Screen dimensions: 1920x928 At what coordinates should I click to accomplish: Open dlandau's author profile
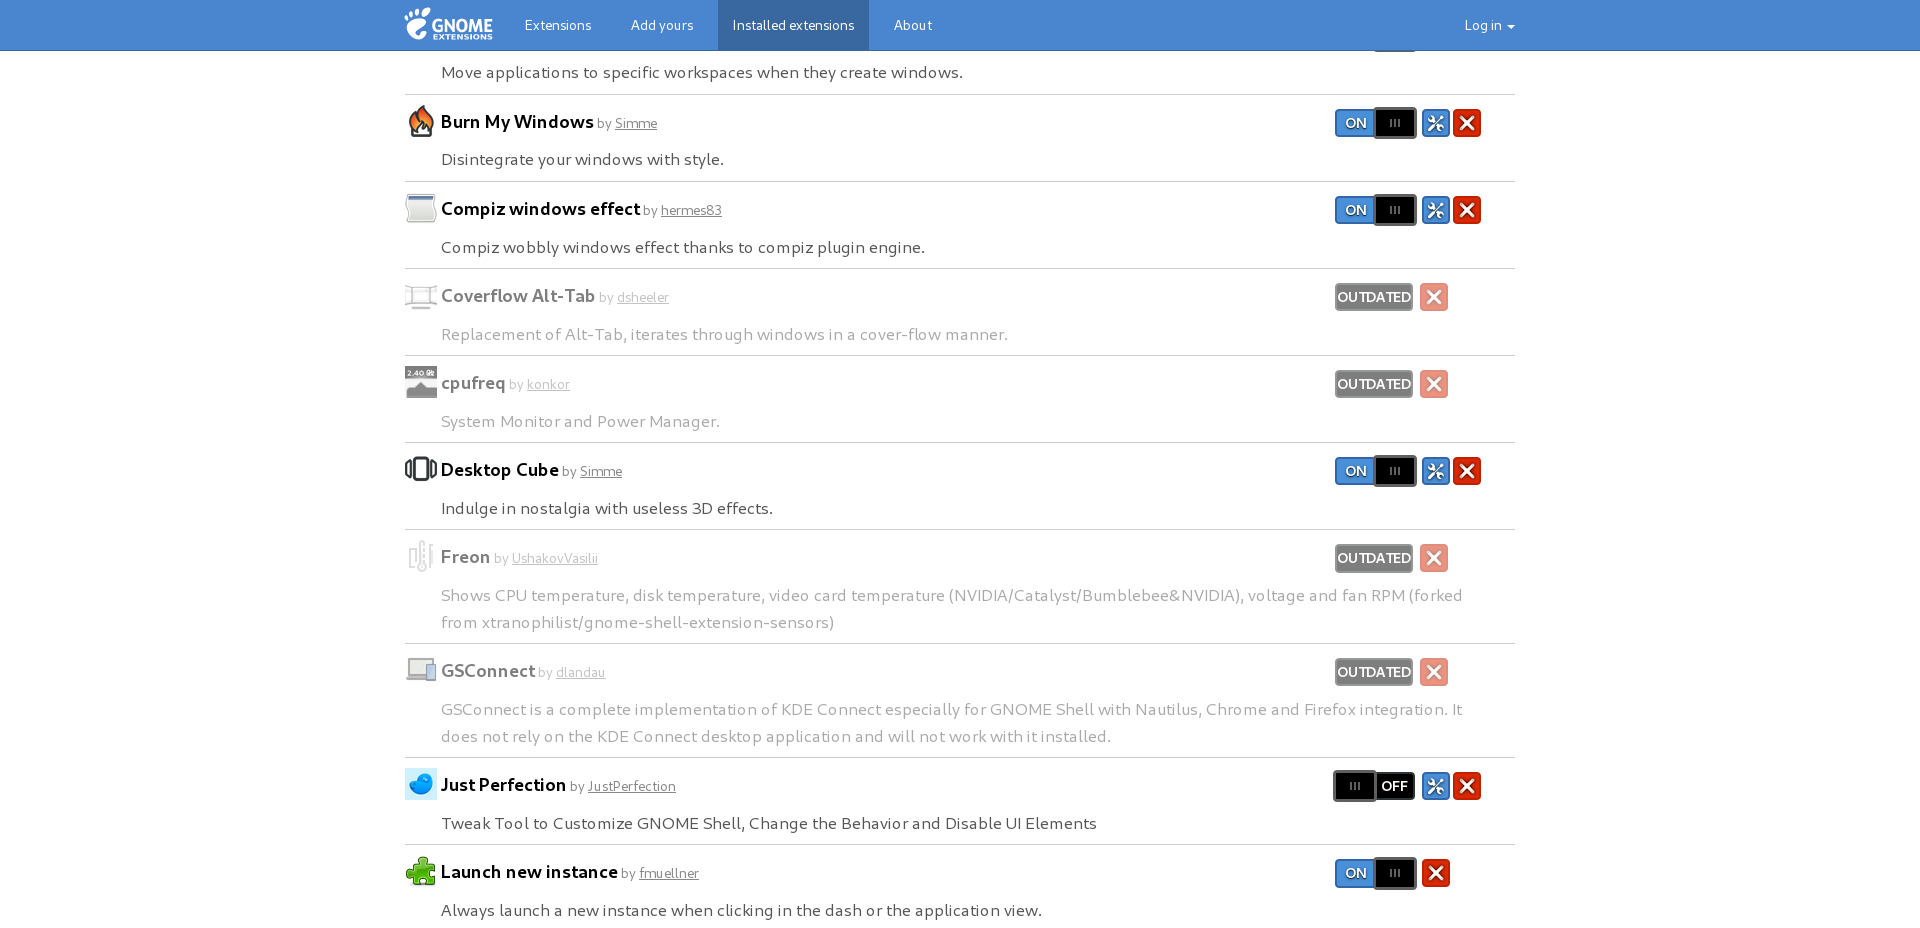click(x=580, y=671)
